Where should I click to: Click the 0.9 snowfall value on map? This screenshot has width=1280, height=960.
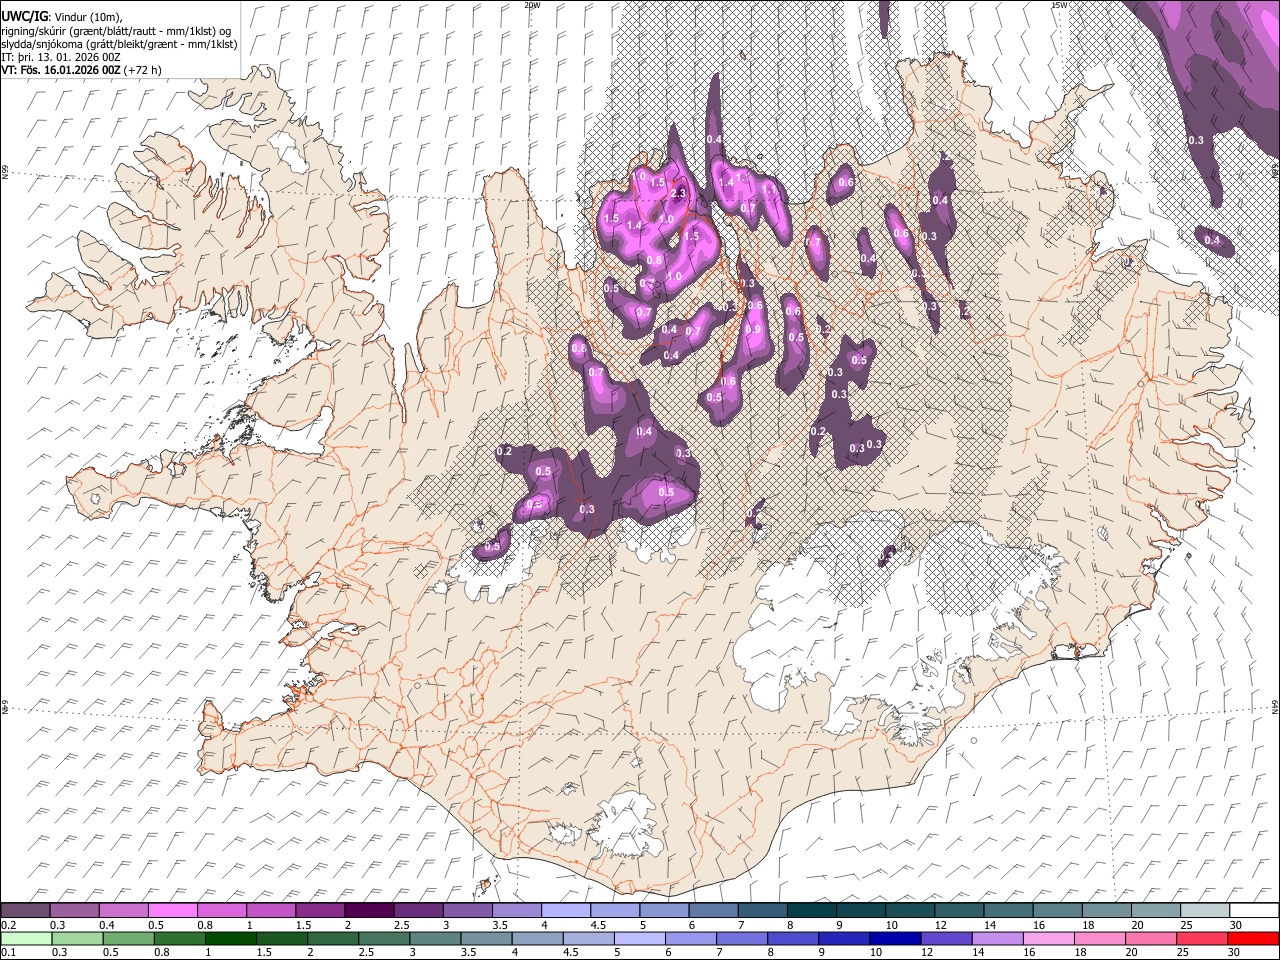(x=753, y=329)
